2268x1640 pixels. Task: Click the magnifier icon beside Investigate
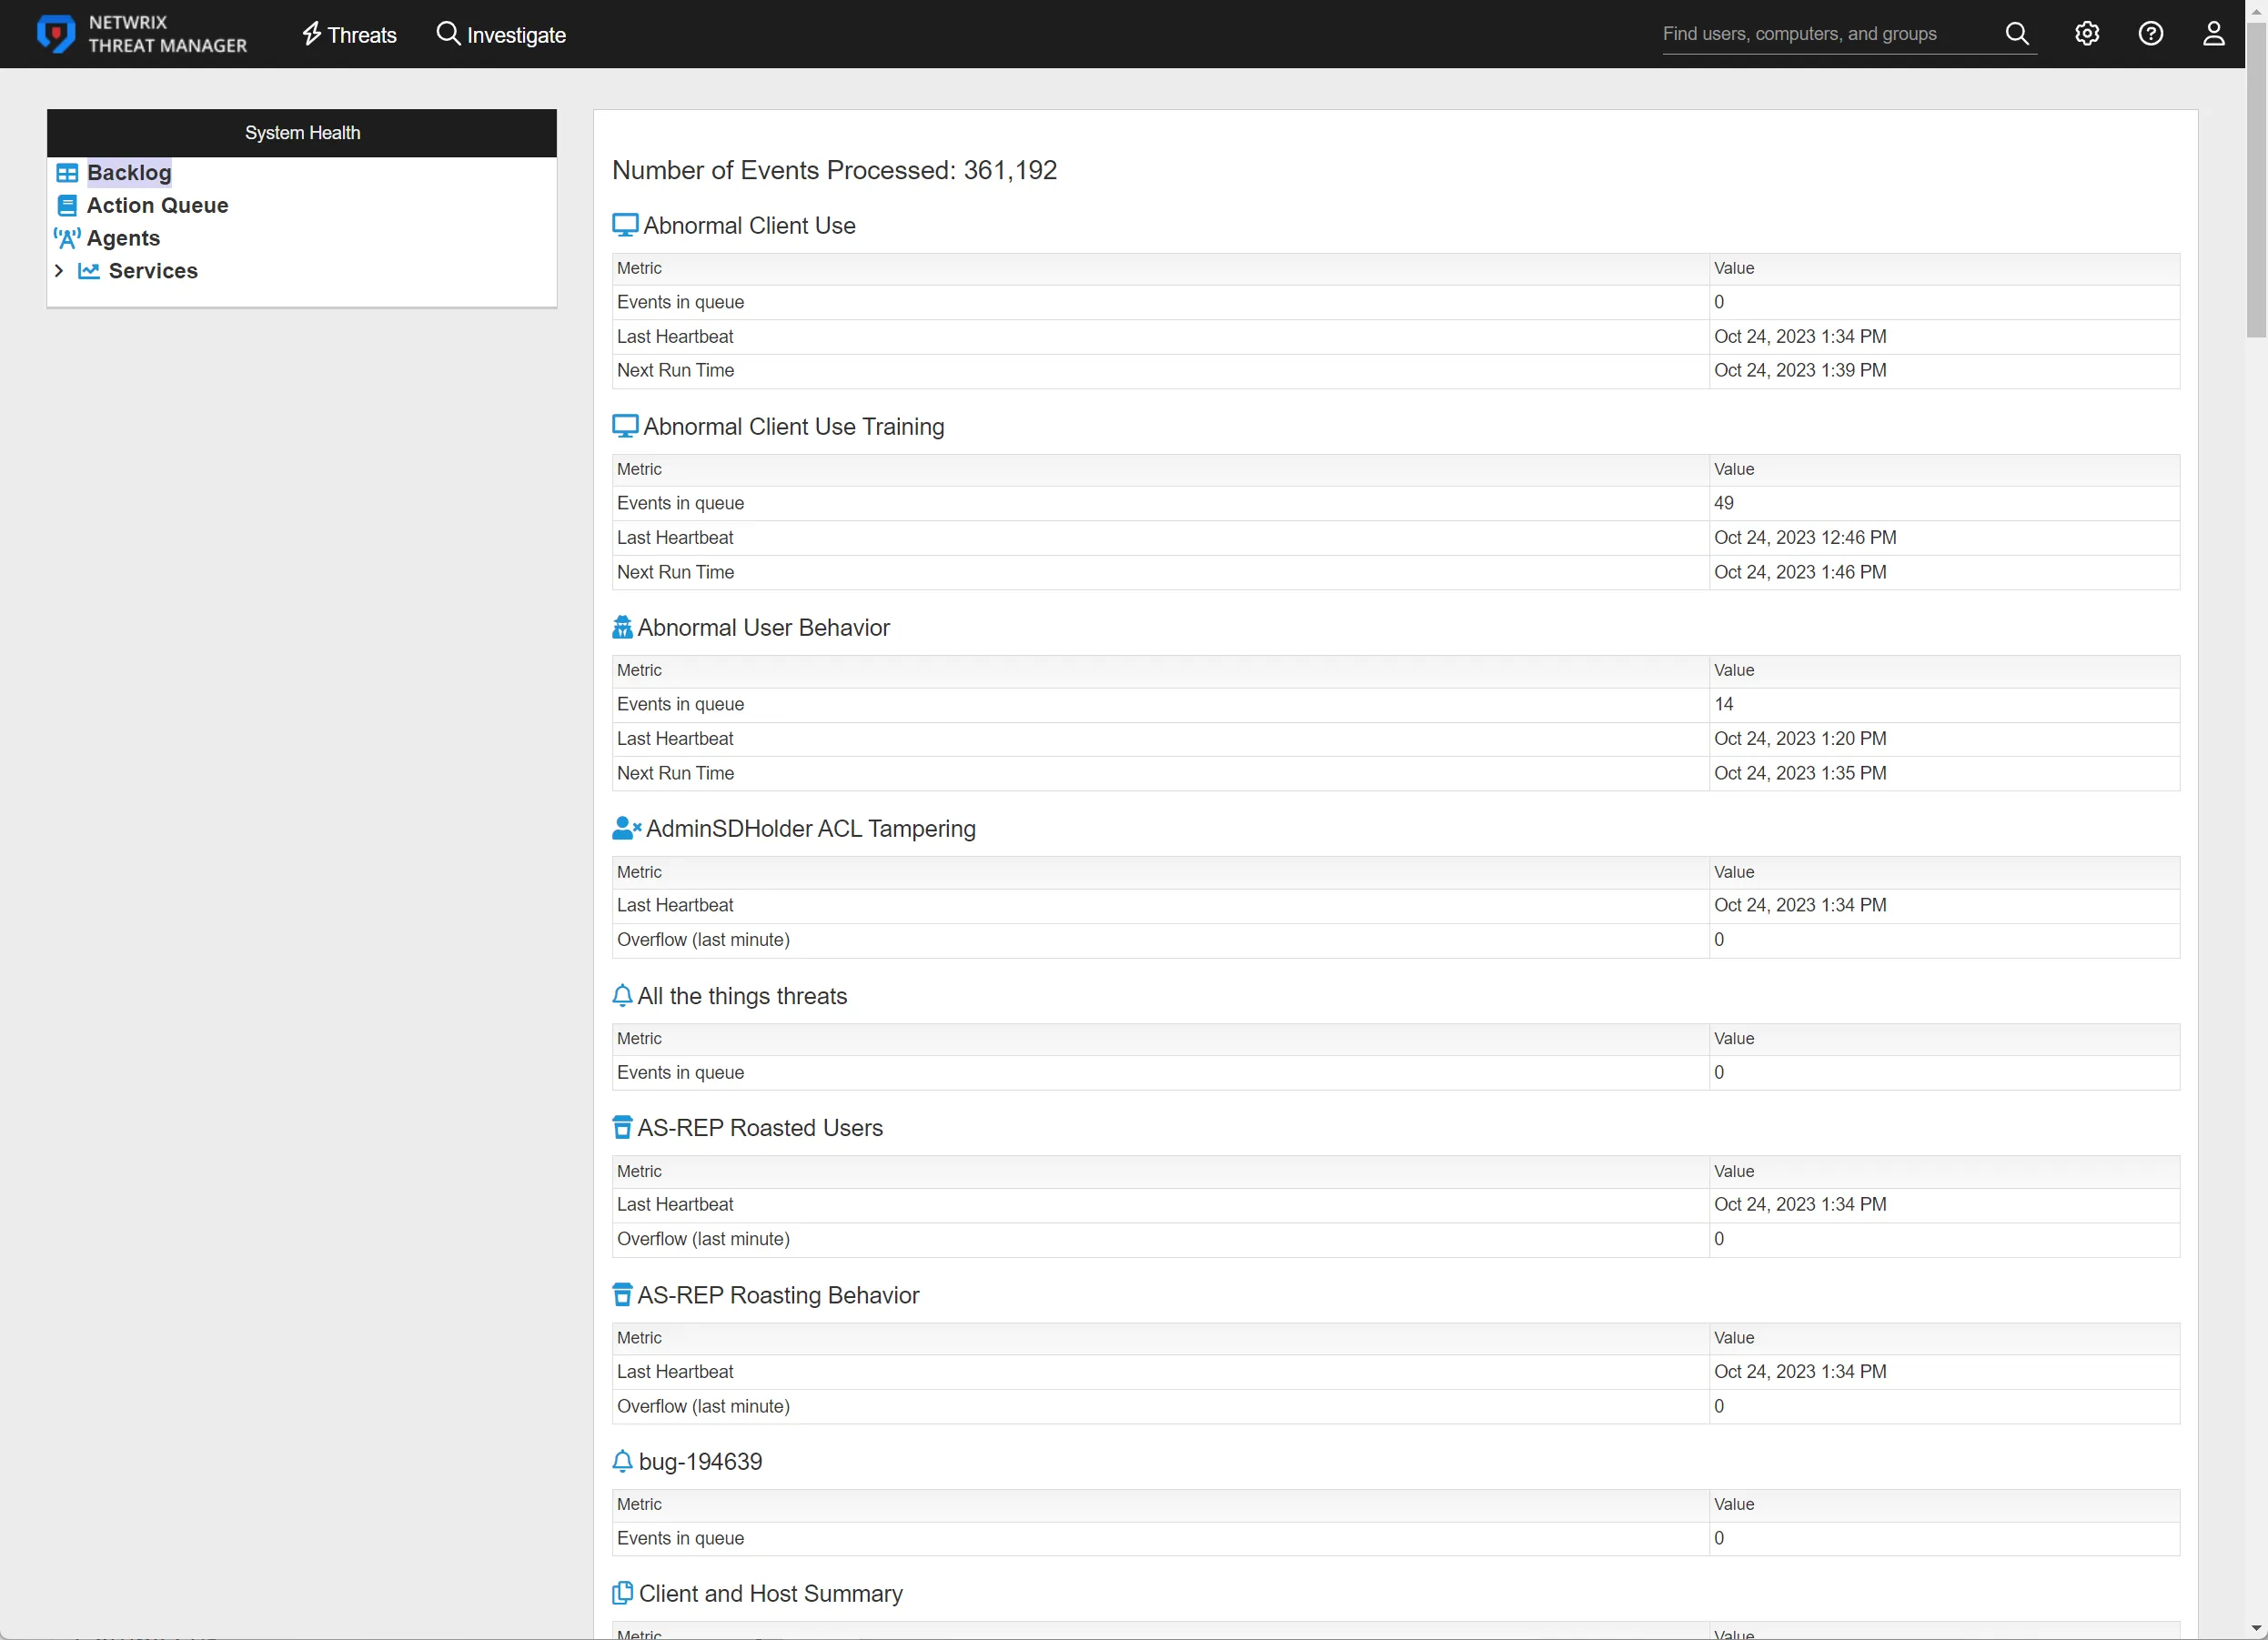449,33
